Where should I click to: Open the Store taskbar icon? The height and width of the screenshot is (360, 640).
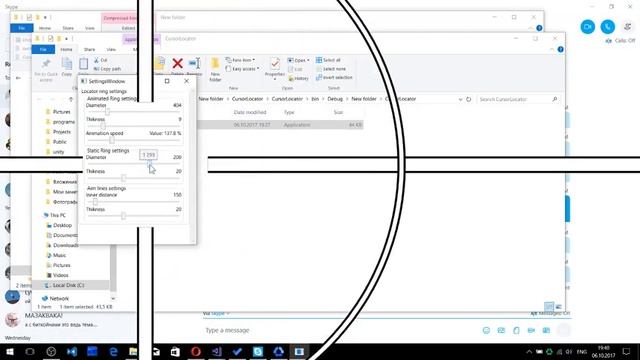pyautogui.click(x=175, y=351)
